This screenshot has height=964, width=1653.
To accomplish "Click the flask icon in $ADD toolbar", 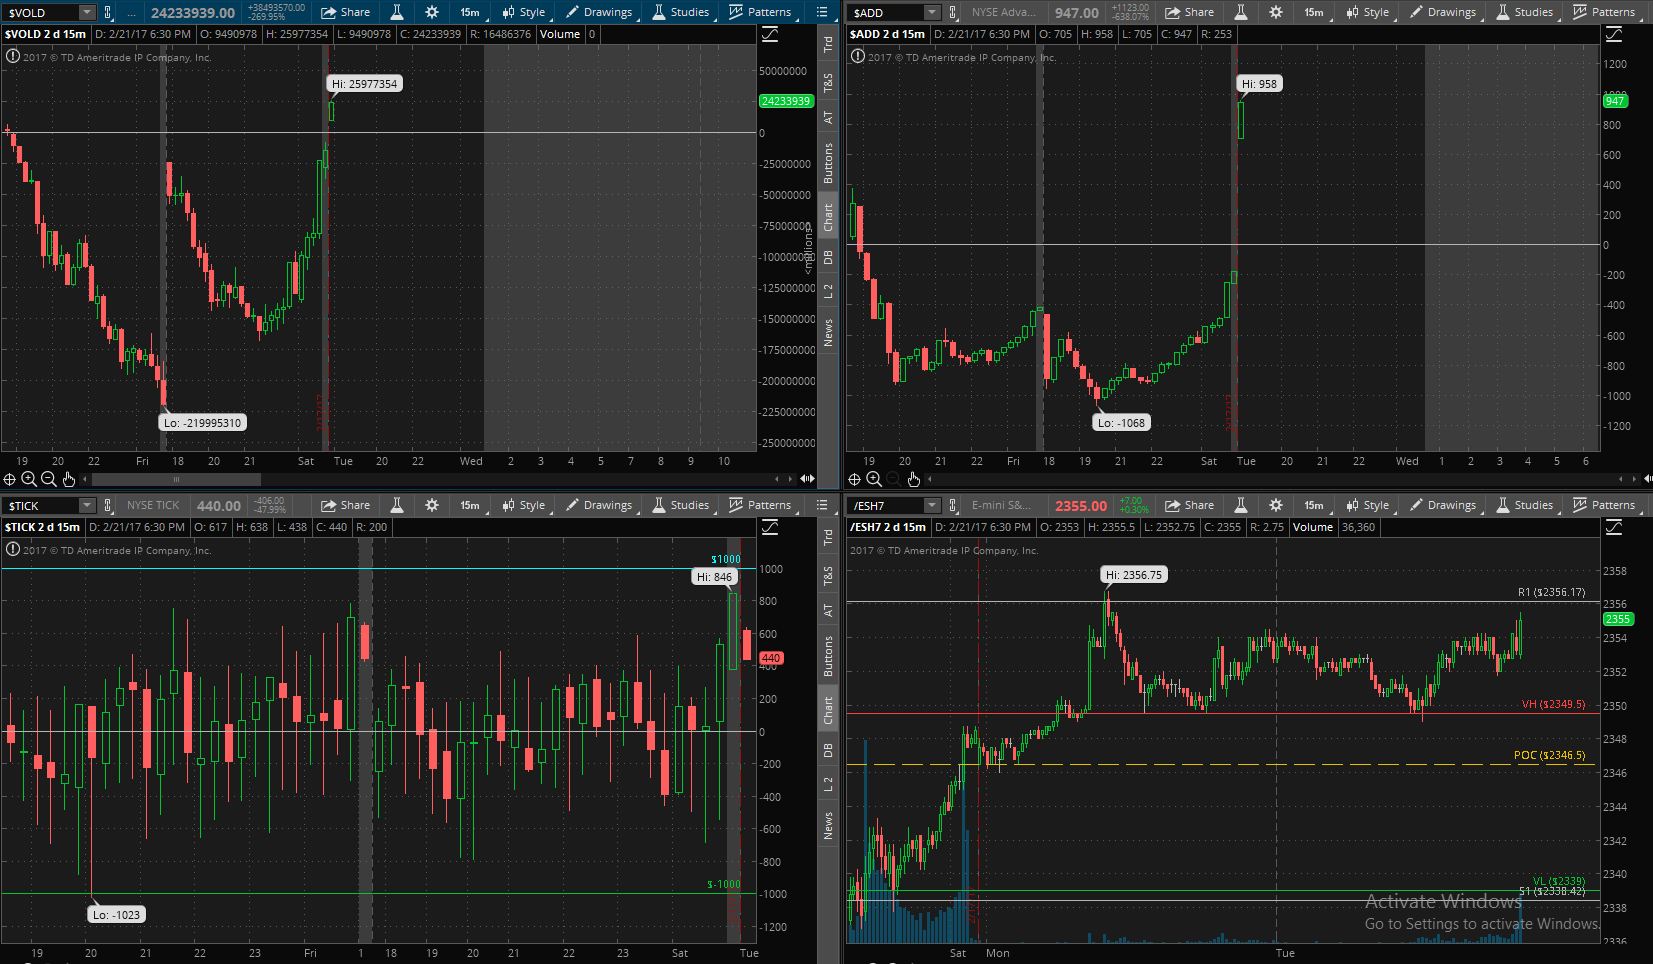I will pyautogui.click(x=1241, y=12).
